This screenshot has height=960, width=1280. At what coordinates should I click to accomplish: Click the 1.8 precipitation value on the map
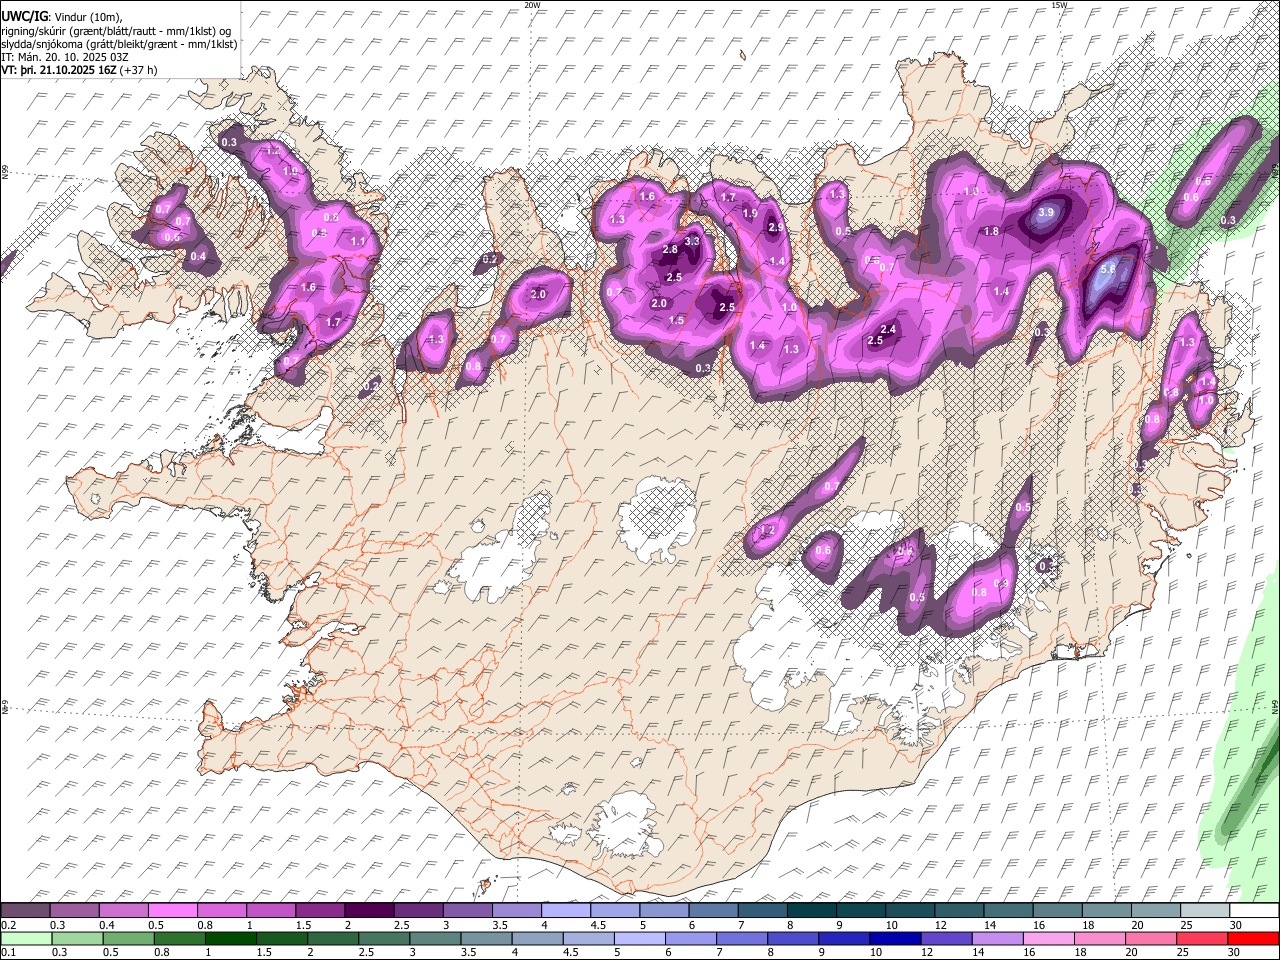(x=991, y=231)
